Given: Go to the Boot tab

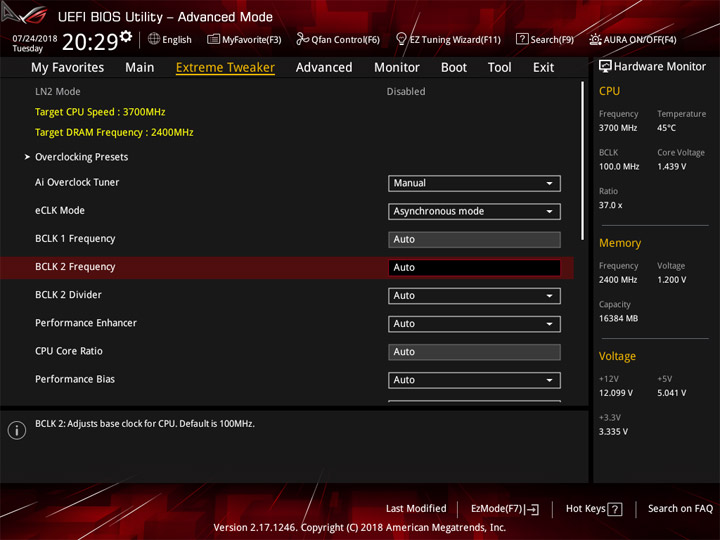Looking at the screenshot, I should pos(454,68).
